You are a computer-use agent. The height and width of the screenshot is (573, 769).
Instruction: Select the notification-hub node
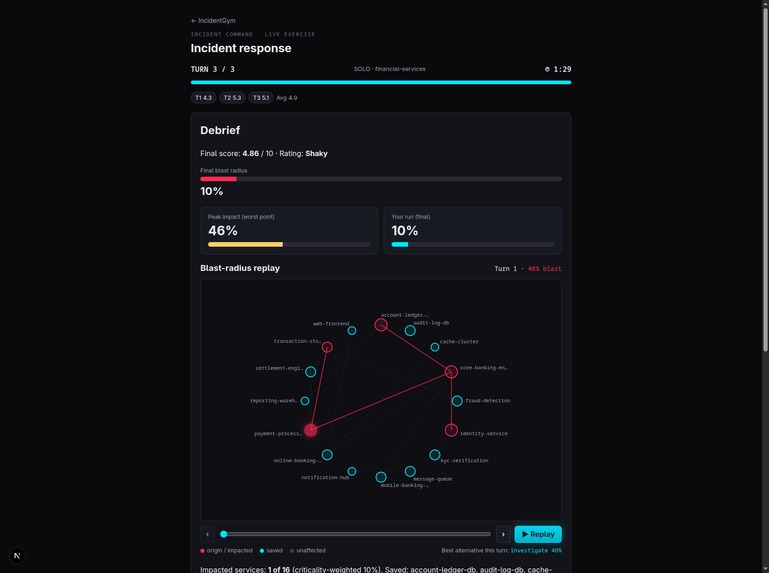[352, 471]
